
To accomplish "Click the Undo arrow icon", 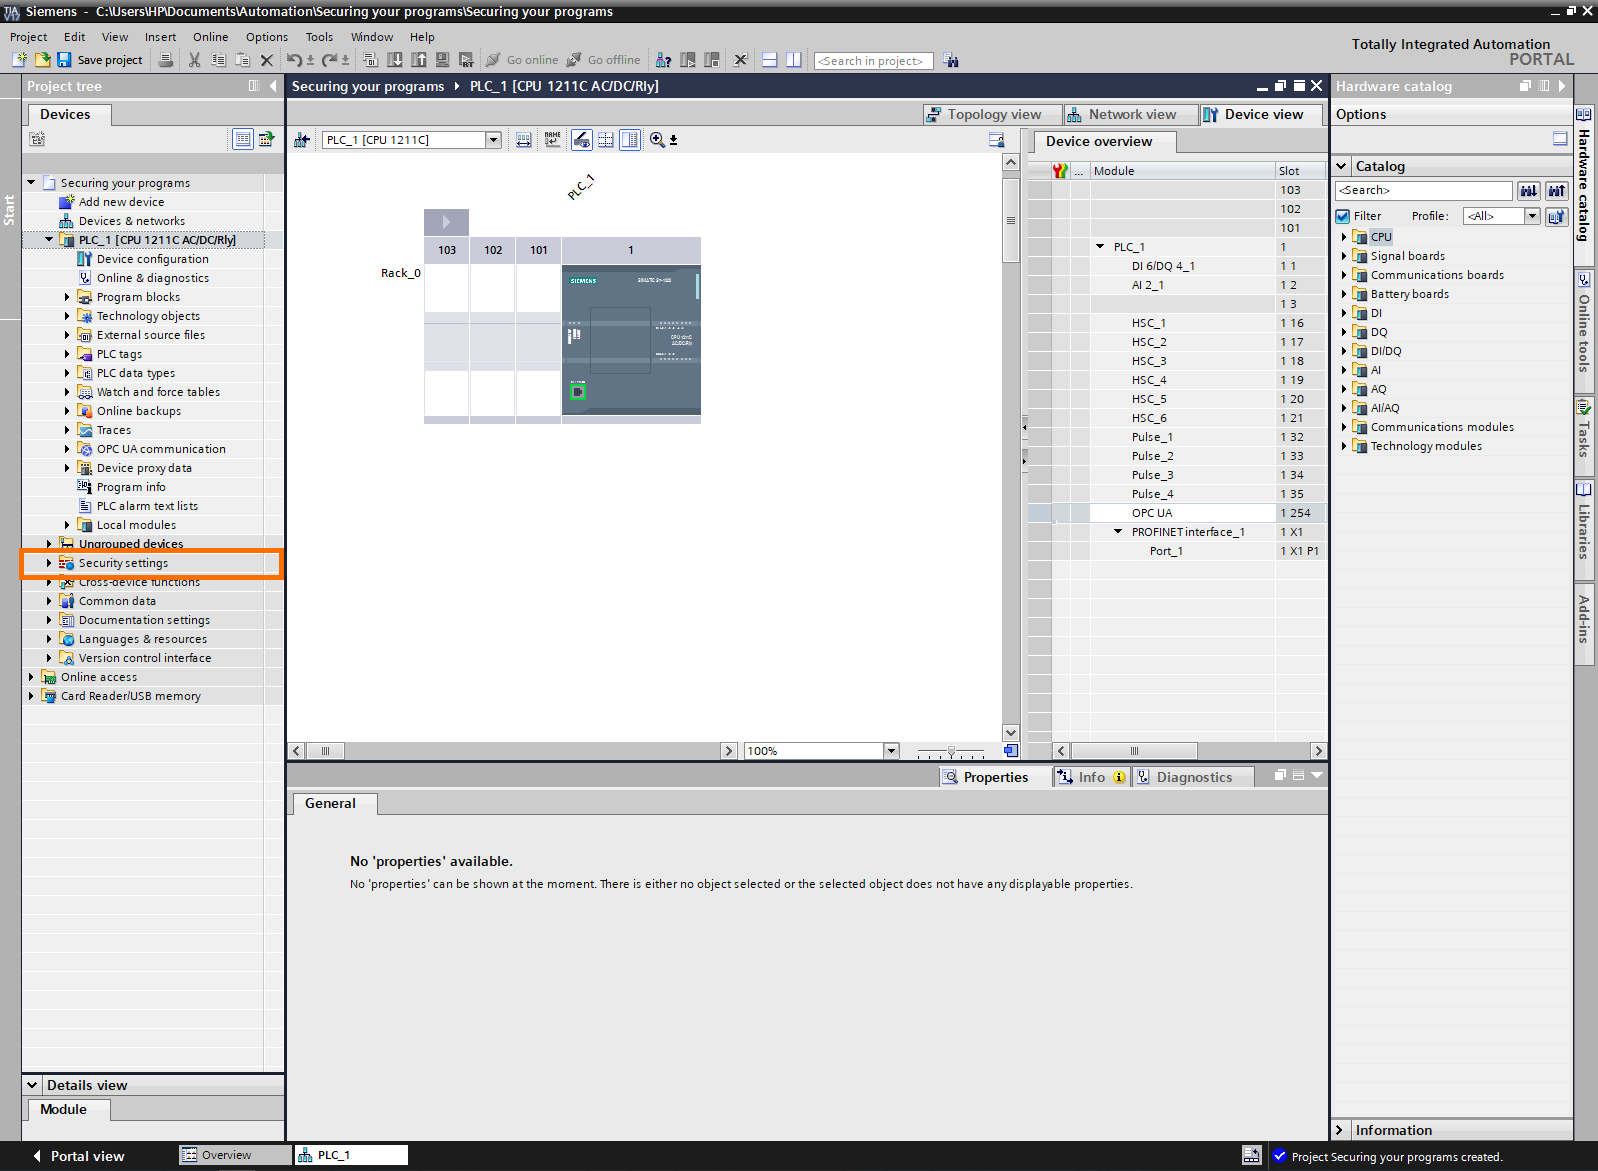I will [294, 60].
